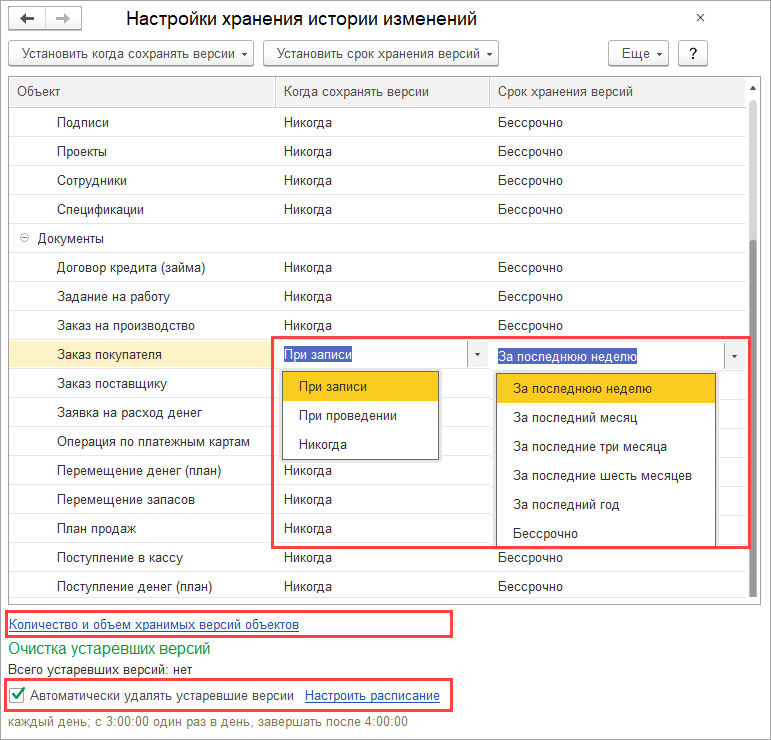Open Установить срок хранения версий dropdown

[x=380, y=53]
